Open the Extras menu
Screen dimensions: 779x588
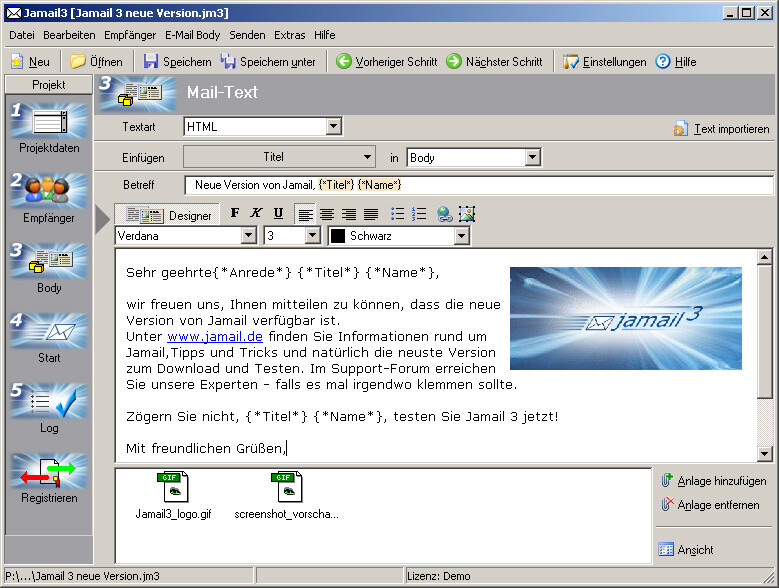click(x=290, y=35)
